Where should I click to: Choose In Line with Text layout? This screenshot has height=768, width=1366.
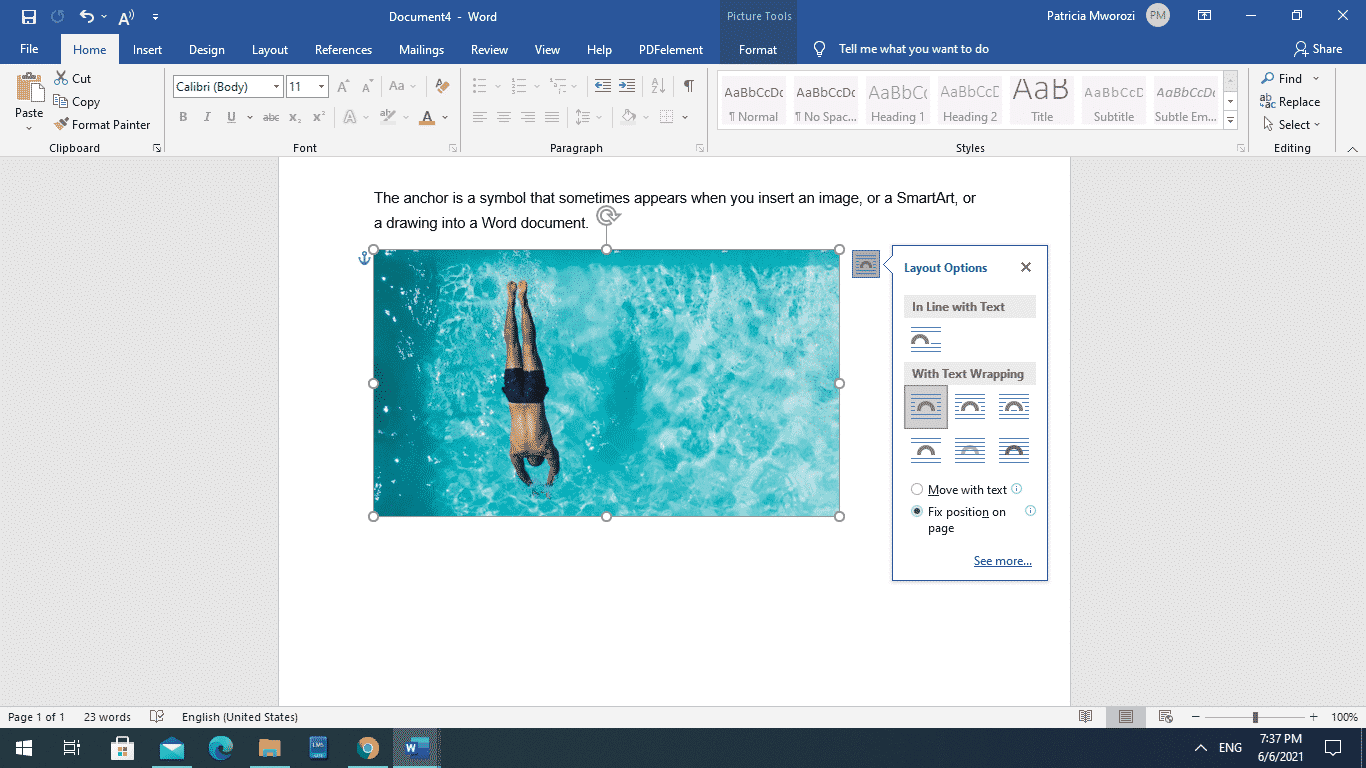[925, 338]
